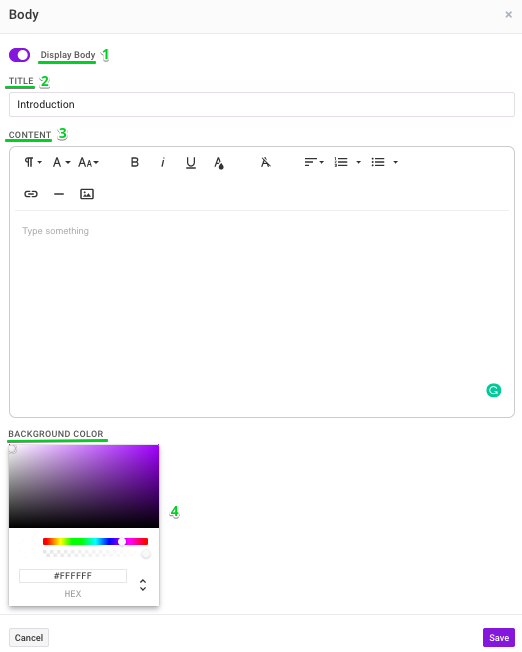Open the text color picker icon
This screenshot has width=522, height=652.
click(x=219, y=163)
